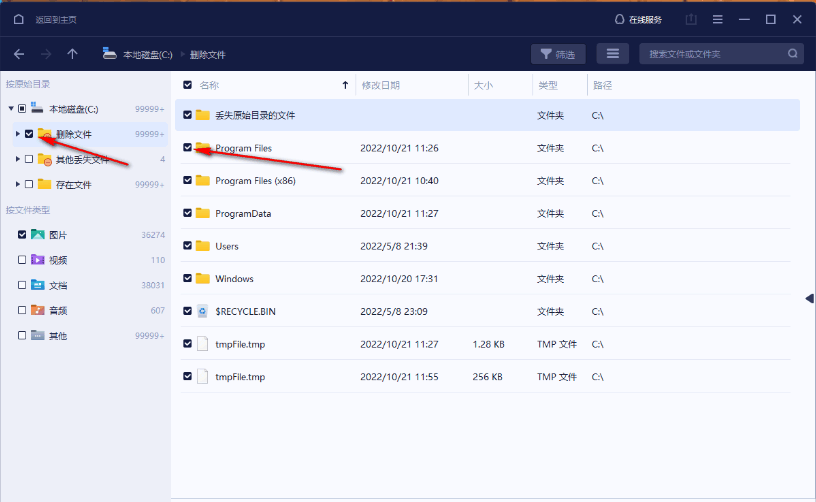Uncheck the Windows folder checkbox
The image size is (816, 502).
click(x=188, y=278)
